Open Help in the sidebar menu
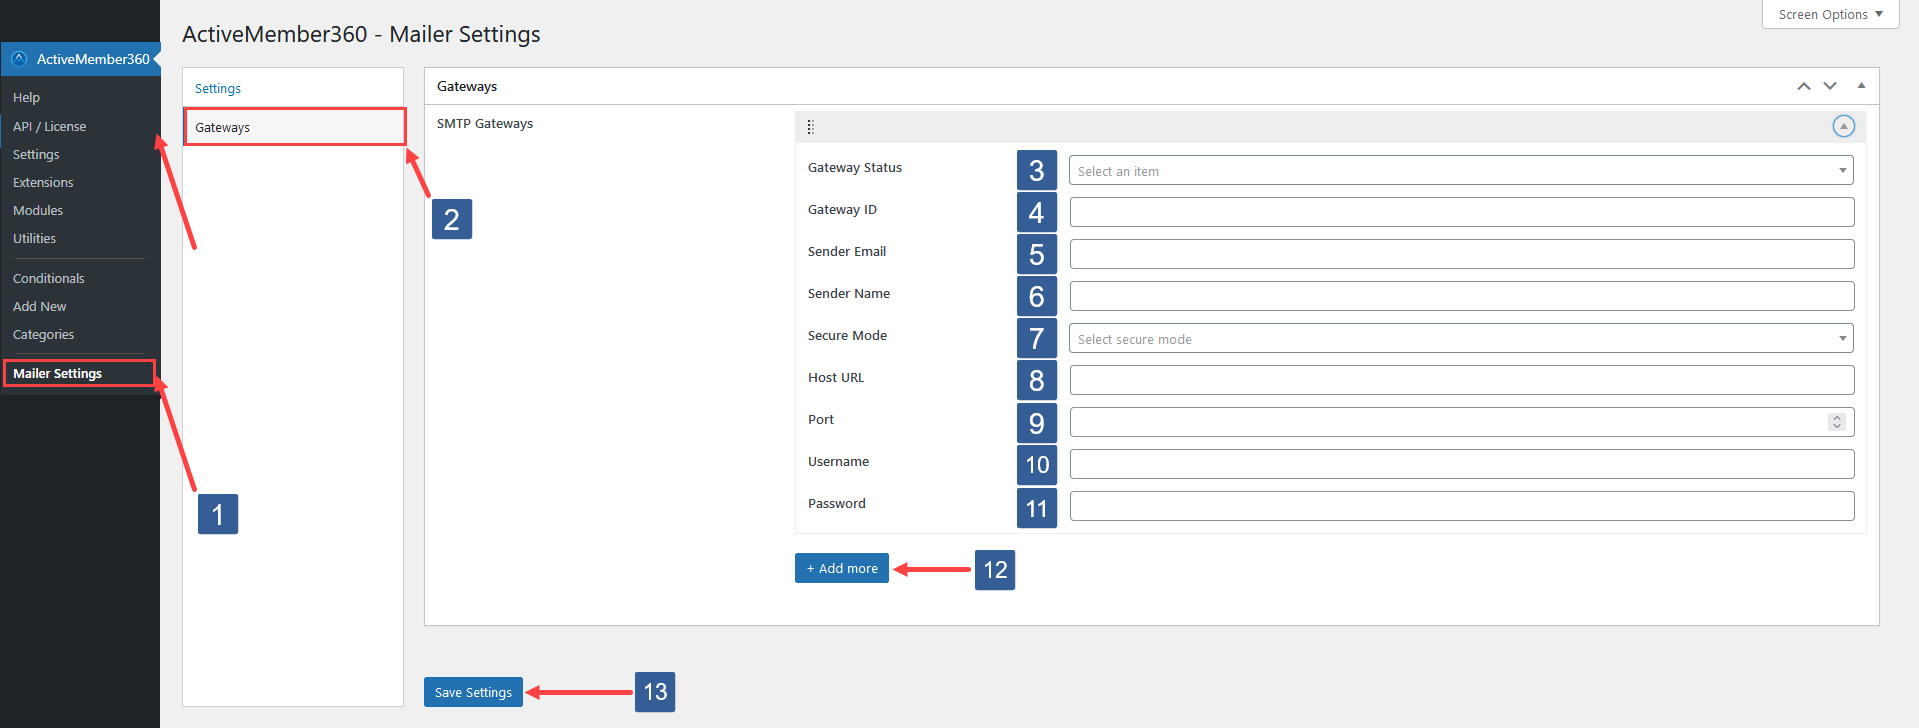 [26, 97]
